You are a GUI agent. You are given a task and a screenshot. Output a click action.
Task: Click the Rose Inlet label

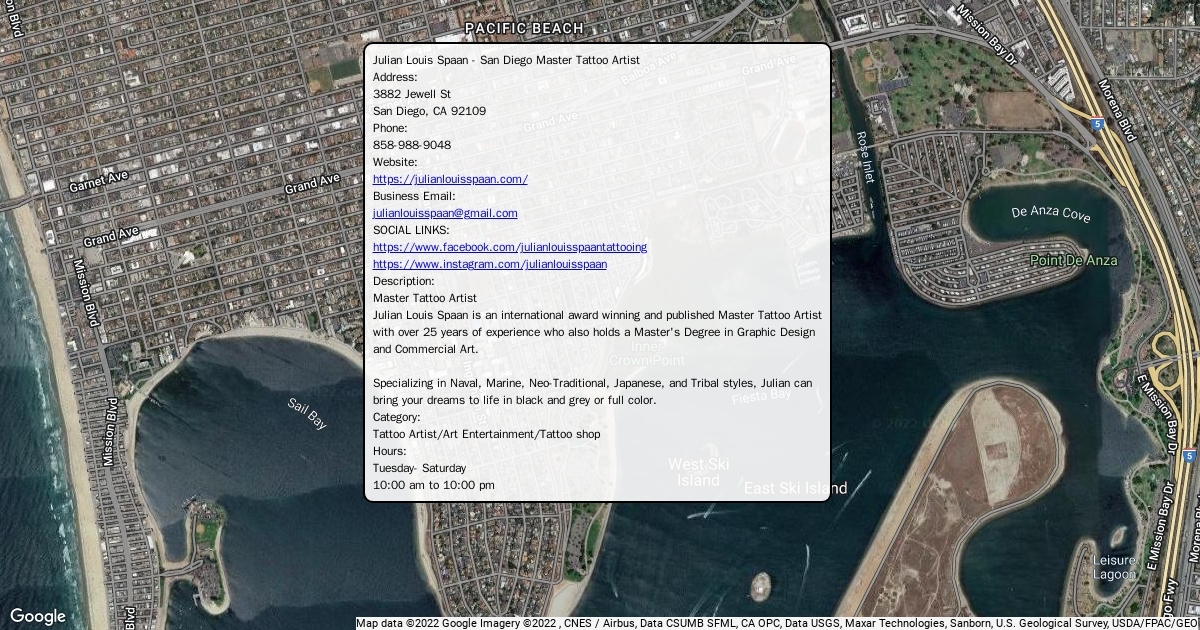865,156
